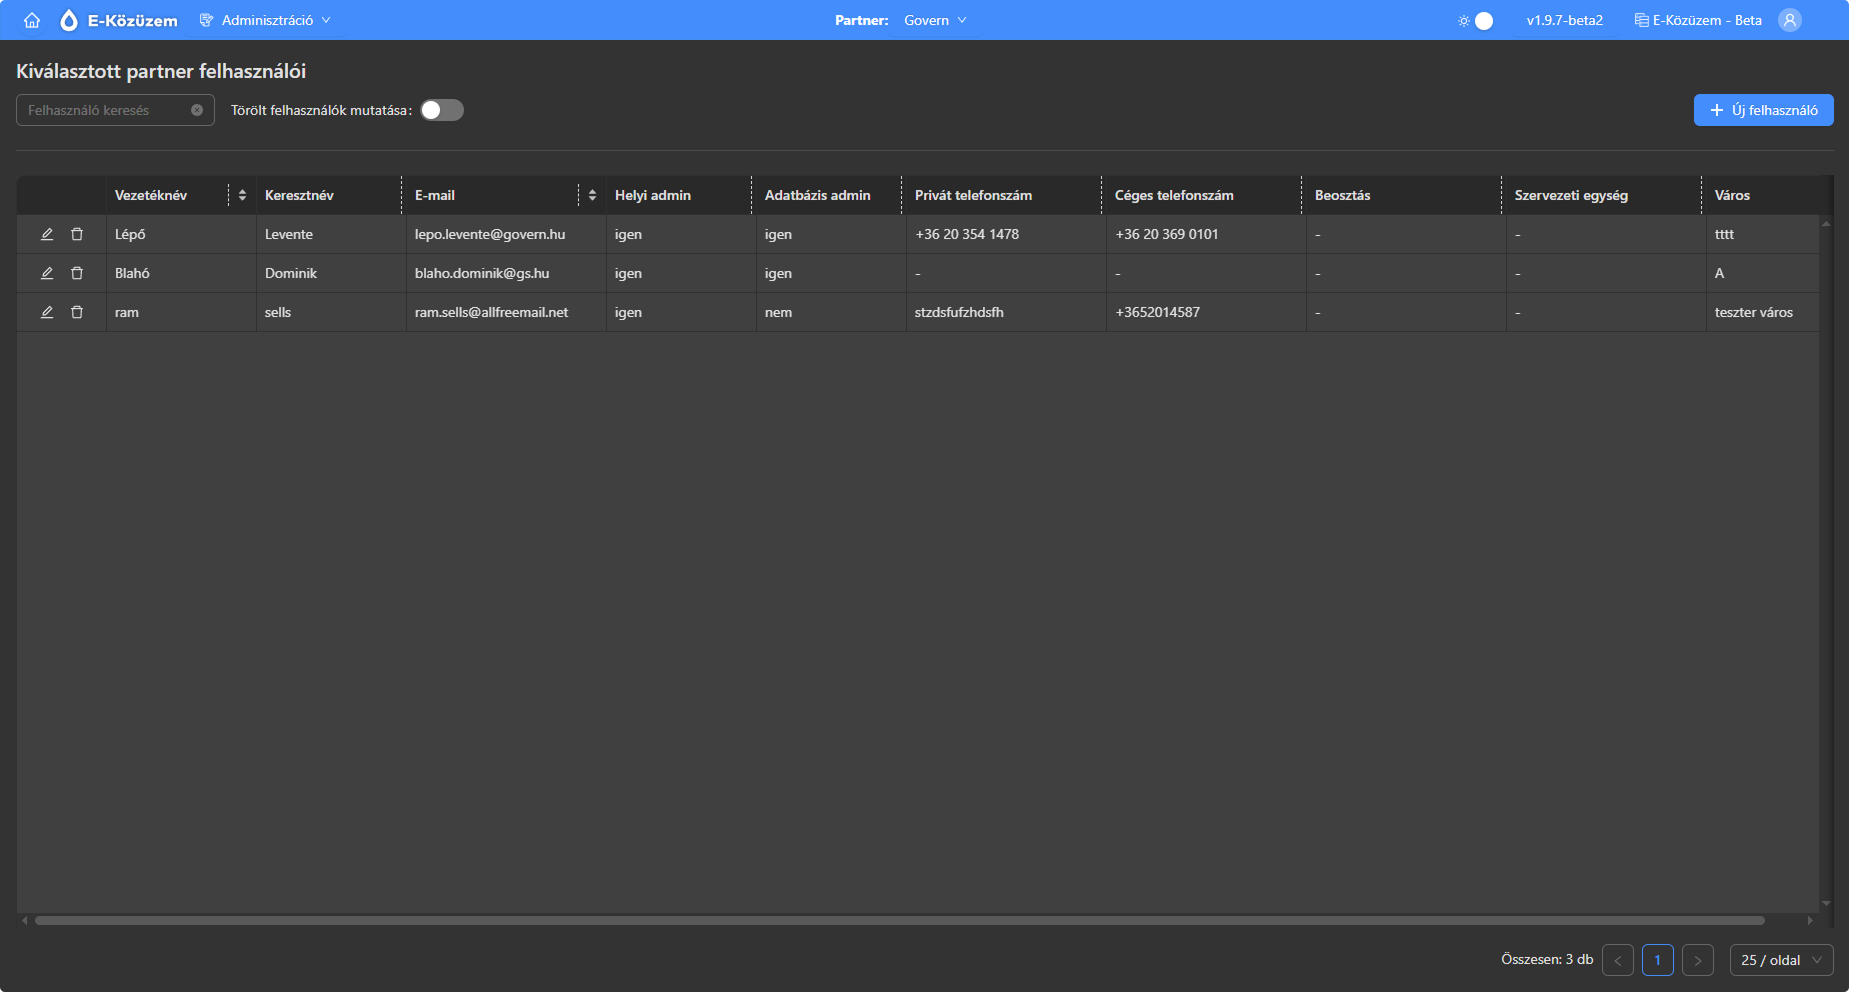
Task: Clear the user search field icon
Action: pyautogui.click(x=197, y=110)
